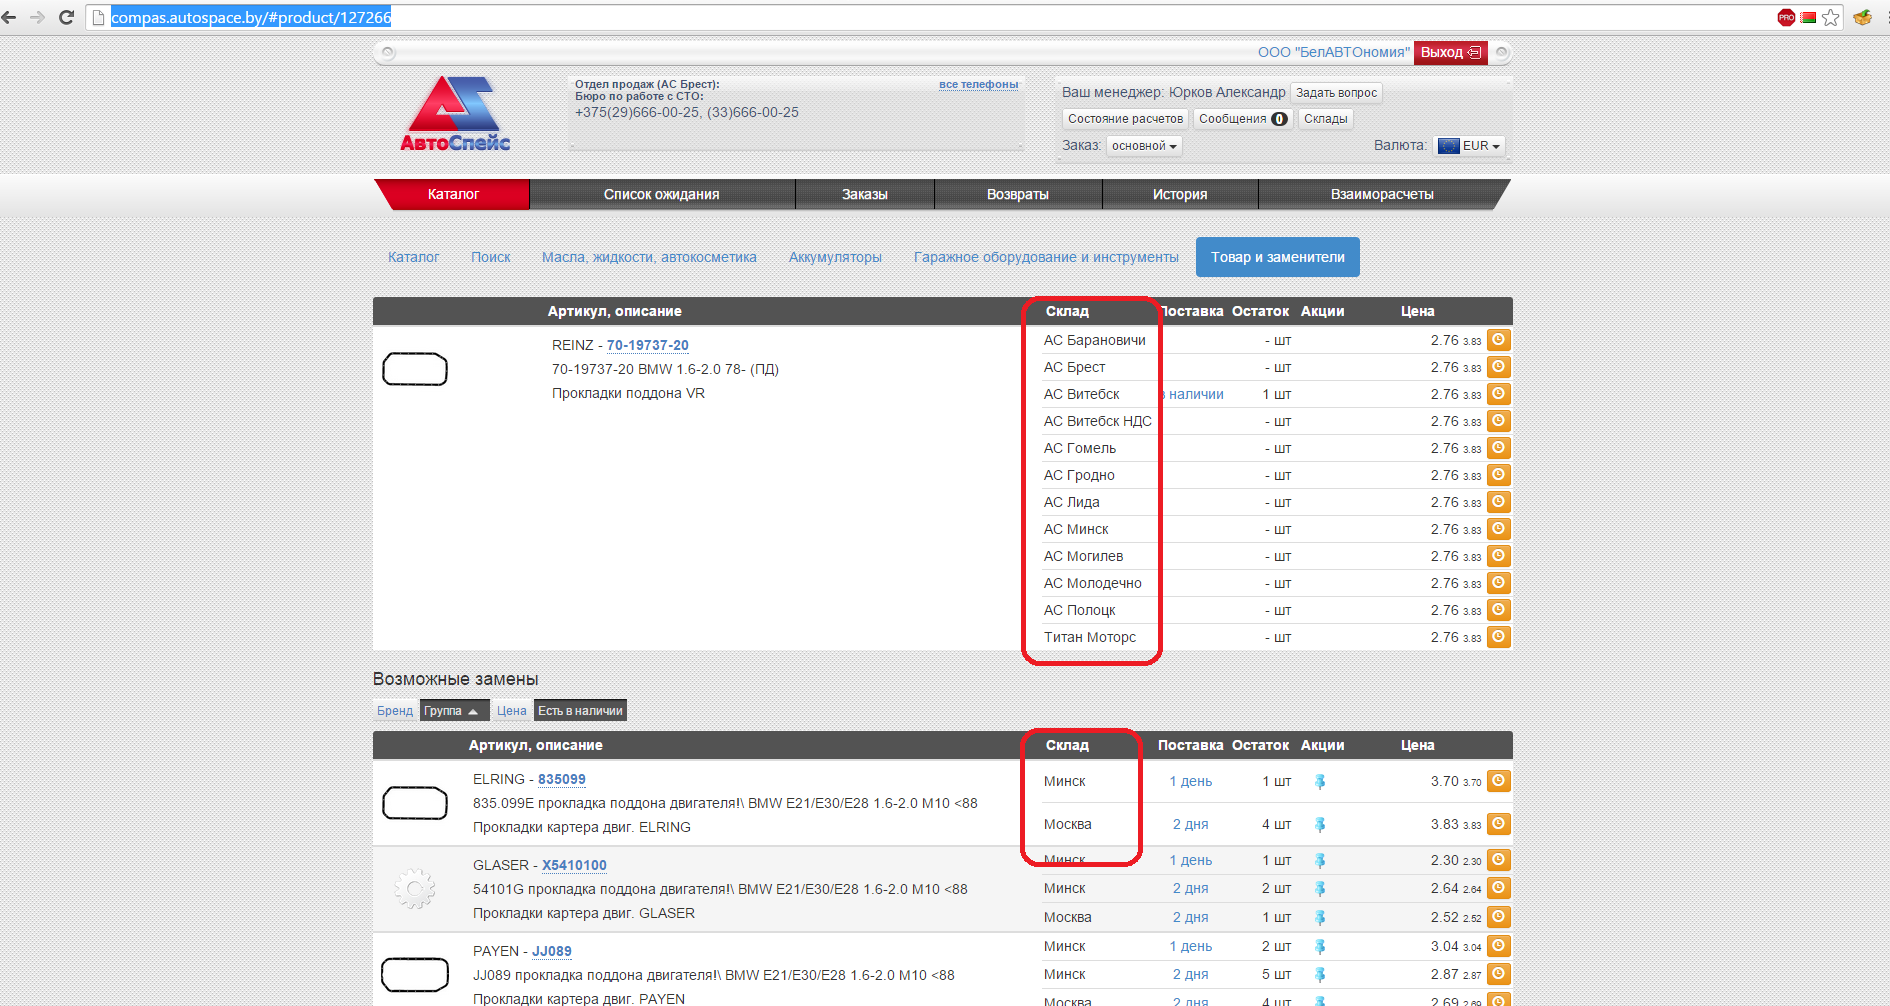Screen dimensions: 1890x1006
Task: Click the Состояние расчетов button
Action: pos(1125,119)
